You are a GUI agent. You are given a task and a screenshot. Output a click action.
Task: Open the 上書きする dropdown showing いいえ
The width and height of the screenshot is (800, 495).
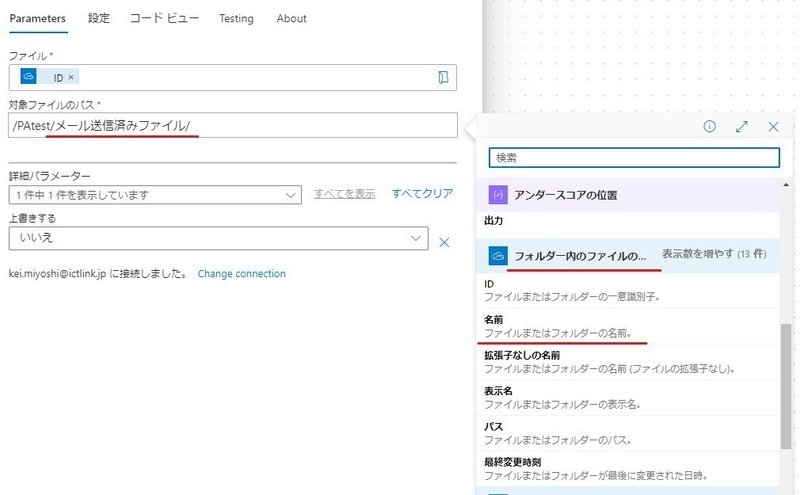(218, 238)
